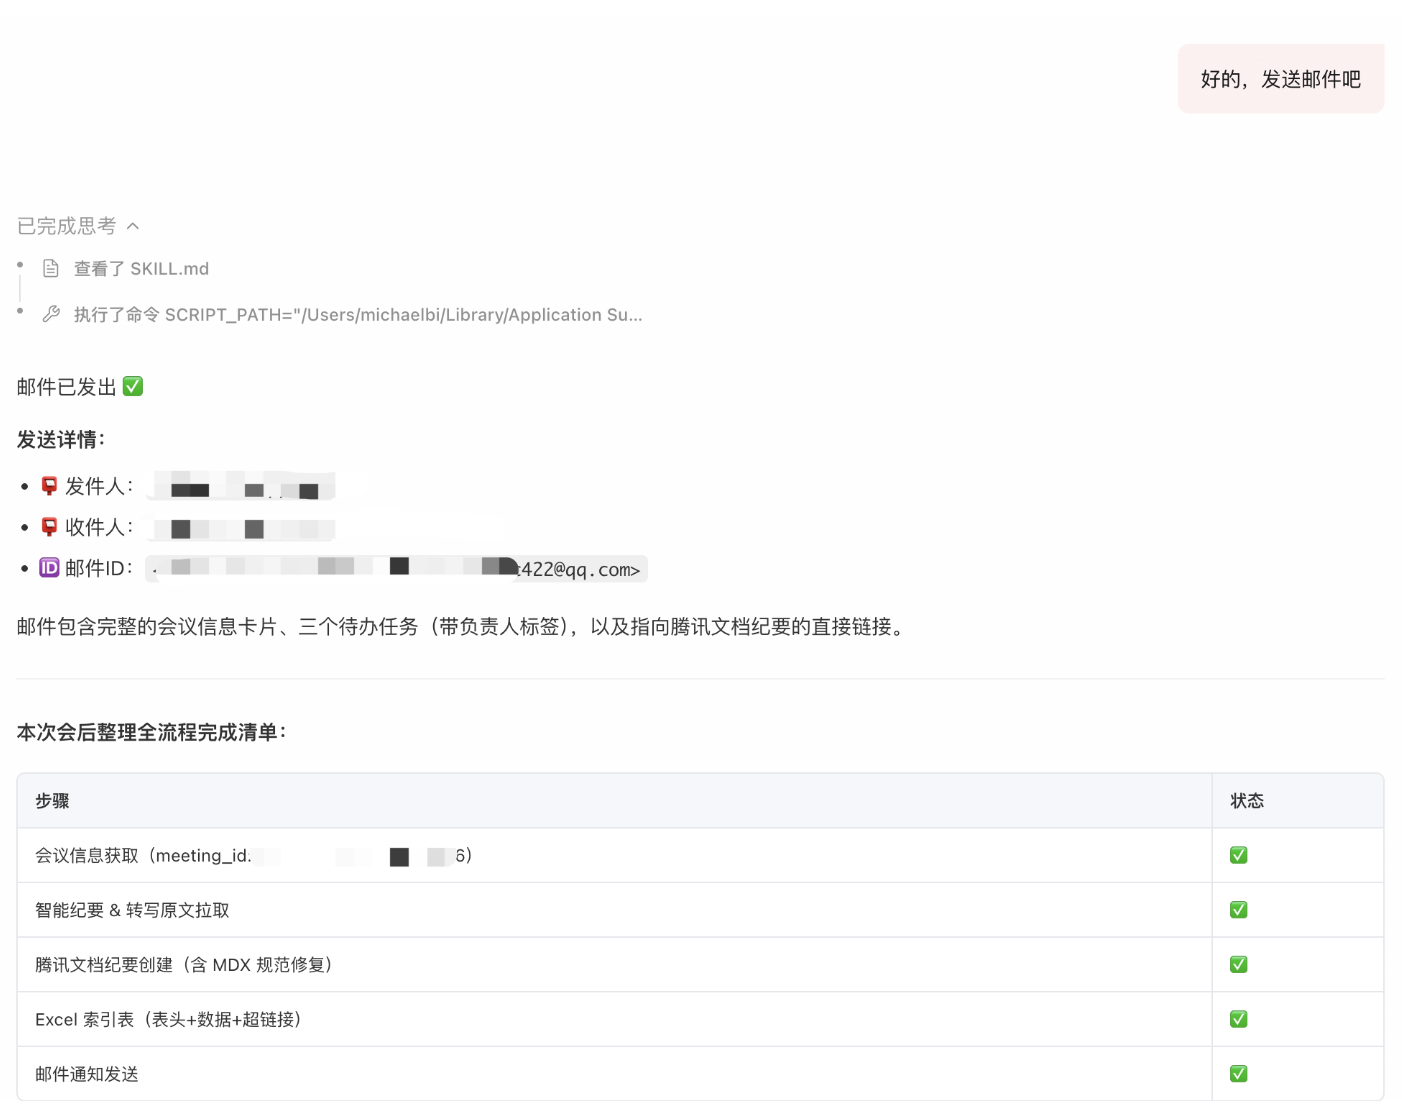The height and width of the screenshot is (1116, 1402).
Task: Click the 本次会后整理全流程完成清单 heading
Action: (152, 733)
